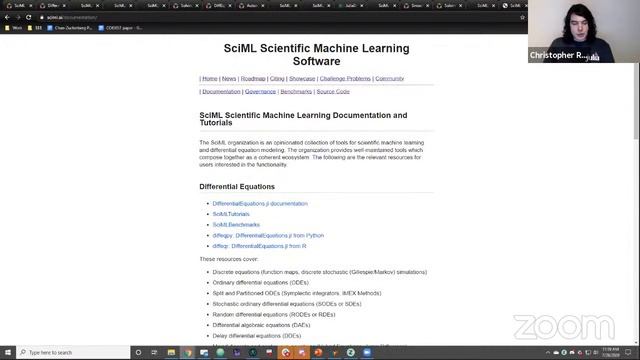Open the Work bookmarks folder
Image resolution: width=640 pixels, height=360 pixels.
point(13,28)
